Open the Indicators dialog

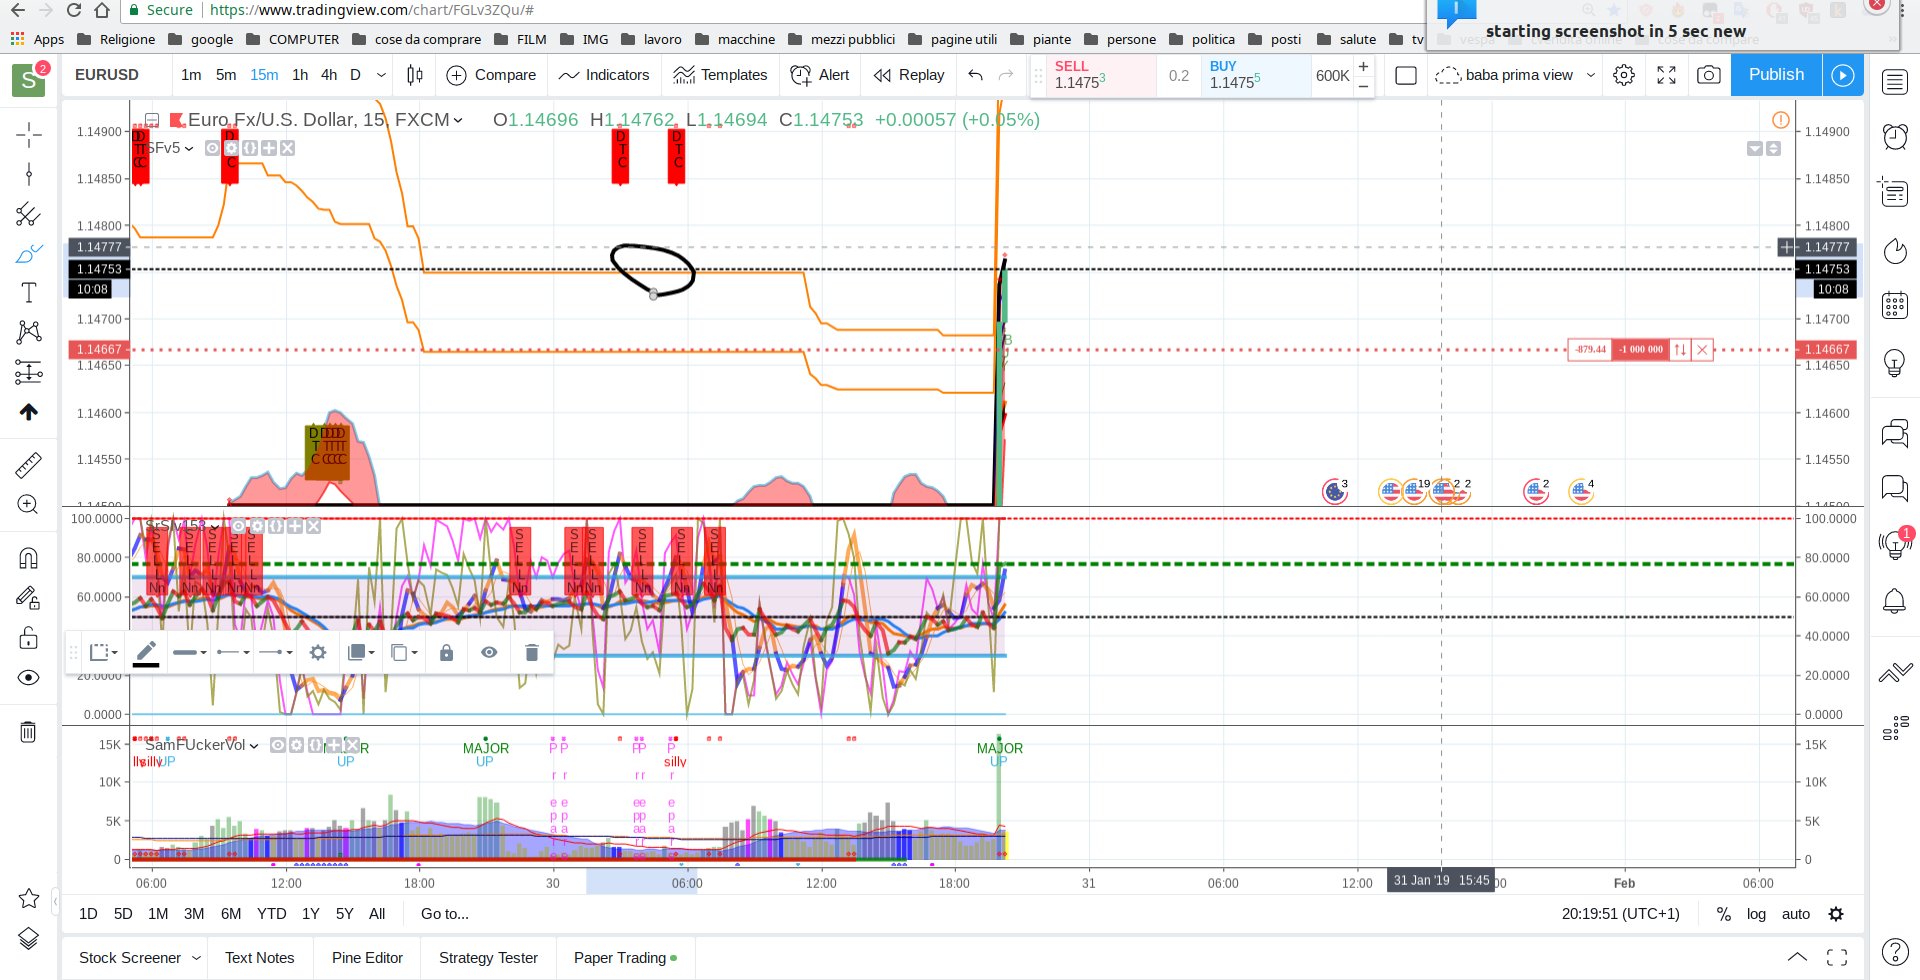click(604, 75)
